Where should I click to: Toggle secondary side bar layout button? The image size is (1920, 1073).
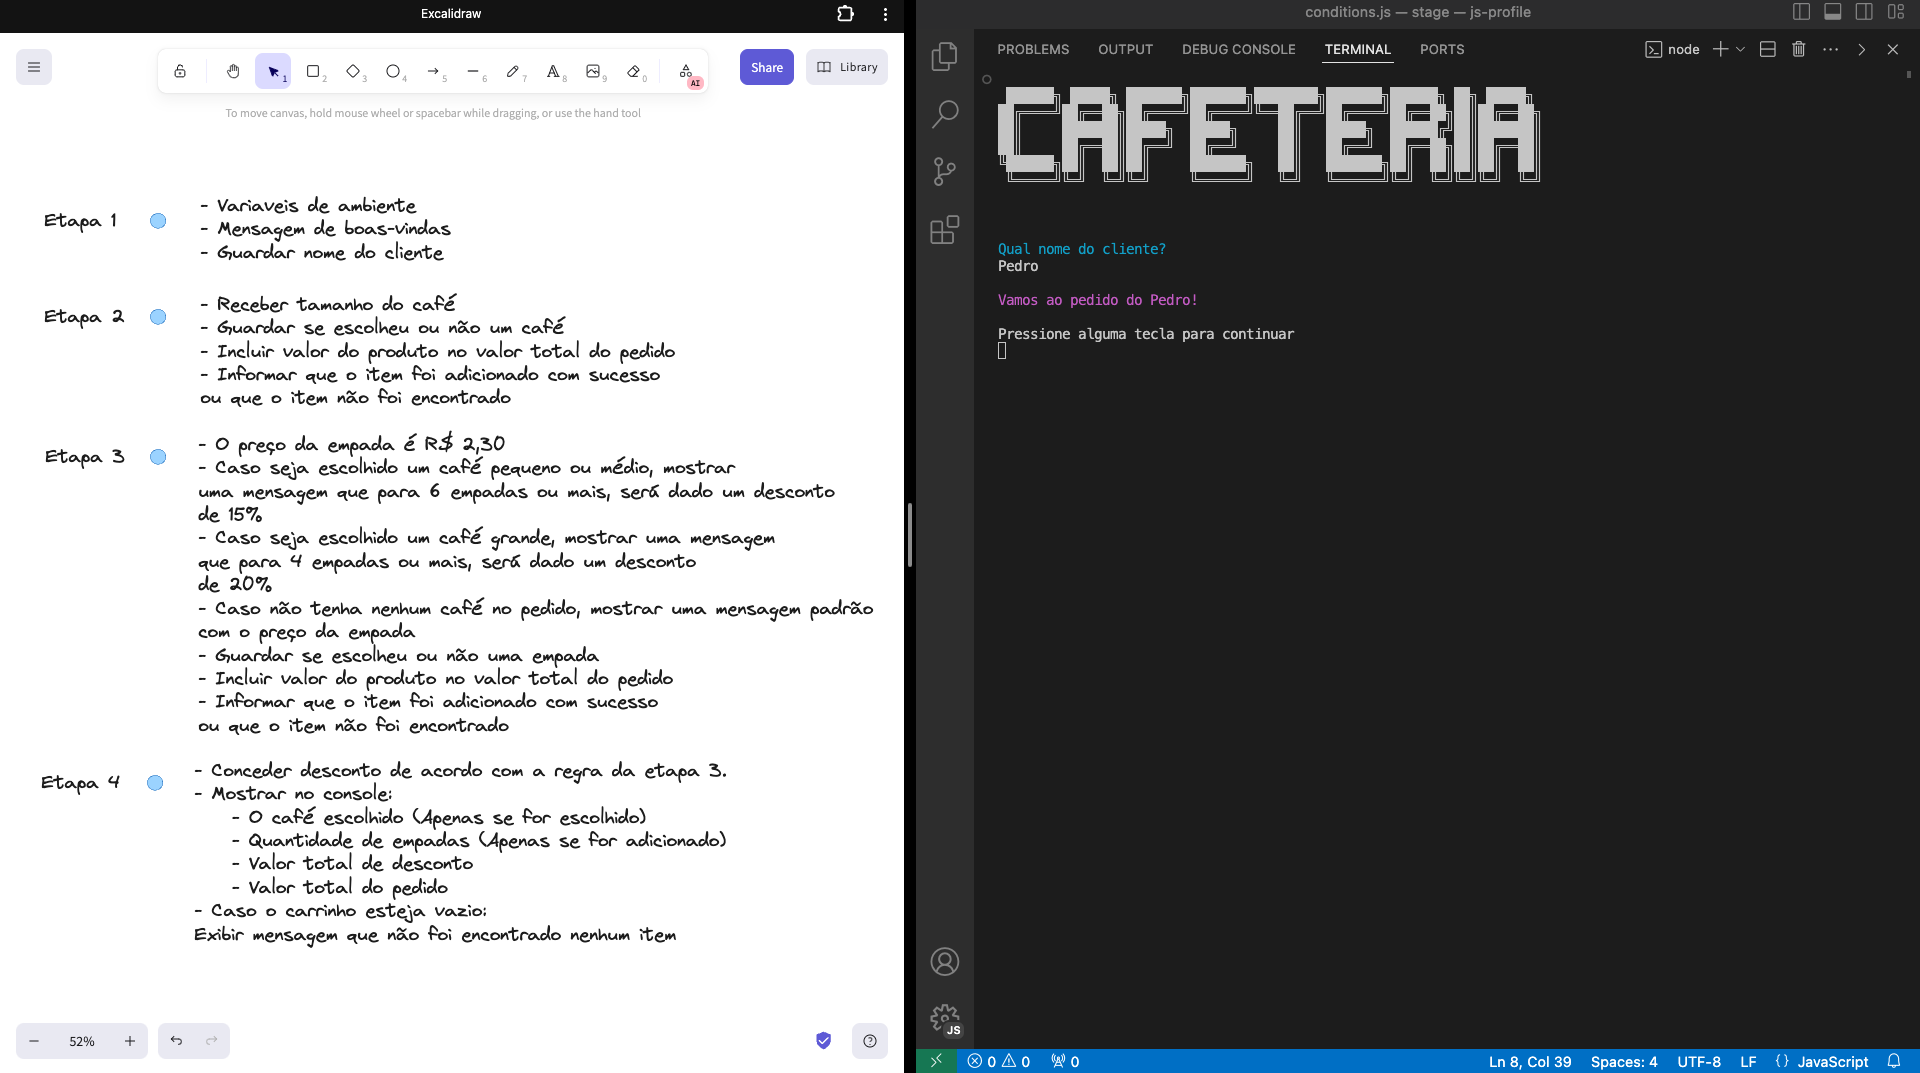(1864, 12)
